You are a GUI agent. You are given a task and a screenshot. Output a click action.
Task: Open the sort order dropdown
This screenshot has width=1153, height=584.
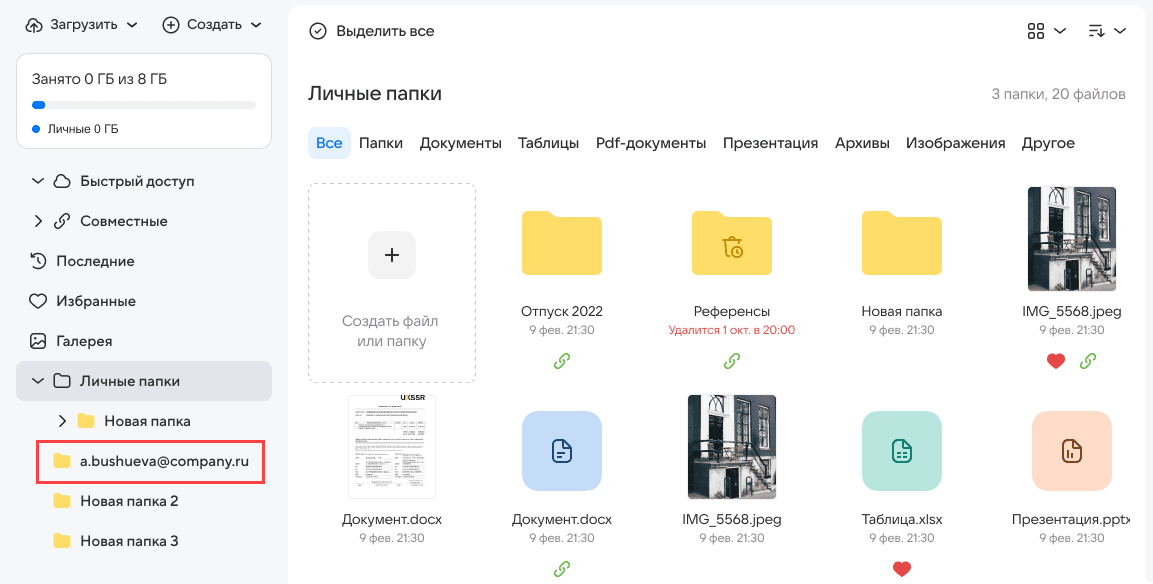(1107, 31)
